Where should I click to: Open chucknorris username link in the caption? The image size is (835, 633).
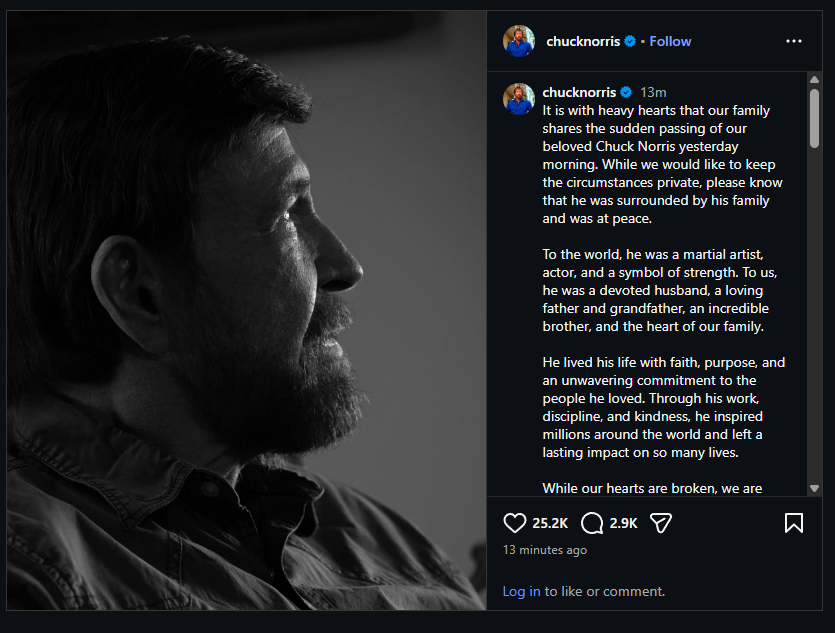click(x=580, y=92)
